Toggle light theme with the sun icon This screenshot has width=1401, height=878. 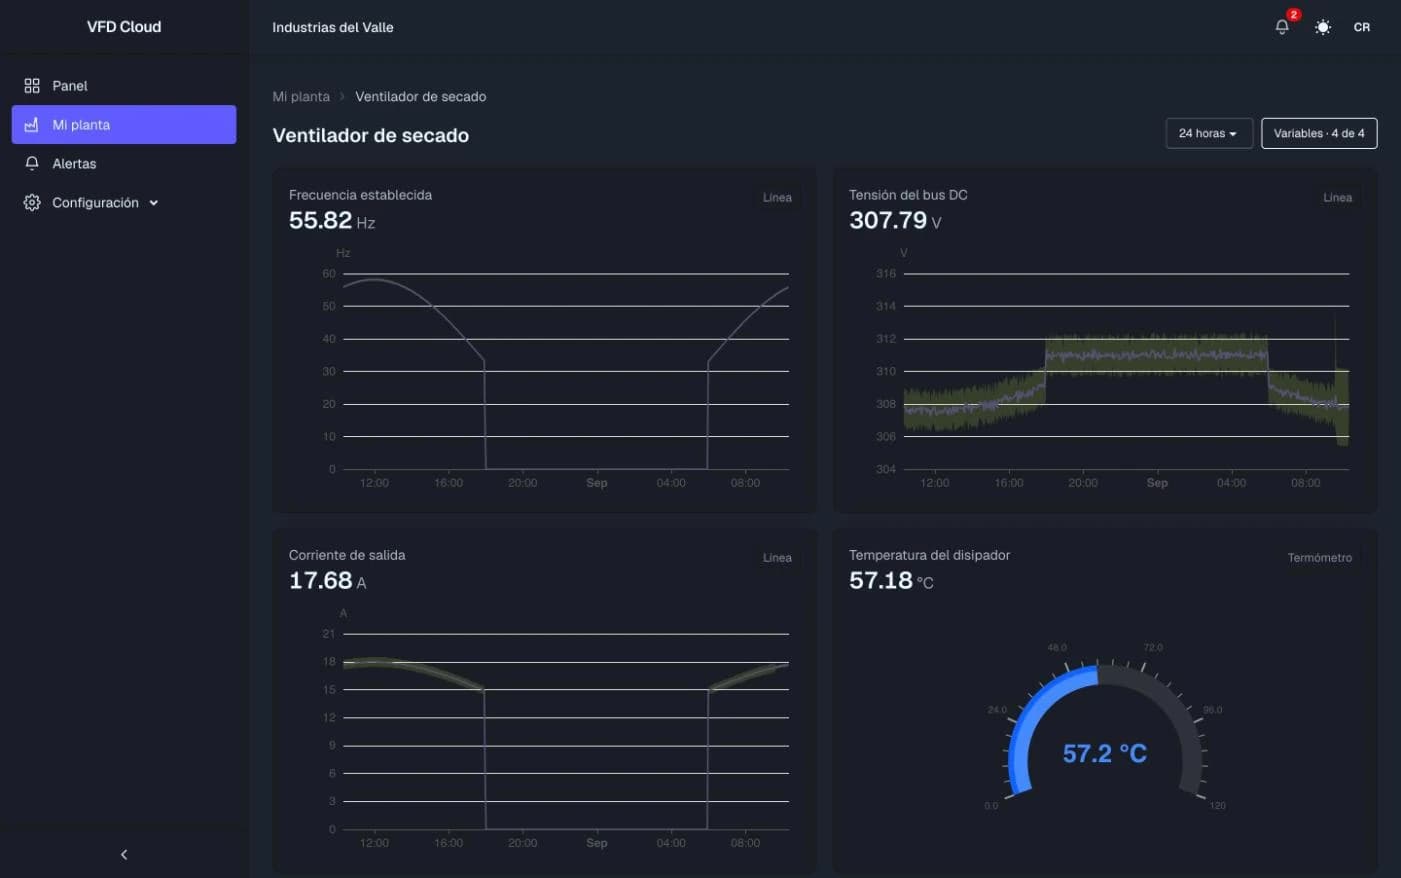[x=1323, y=27]
